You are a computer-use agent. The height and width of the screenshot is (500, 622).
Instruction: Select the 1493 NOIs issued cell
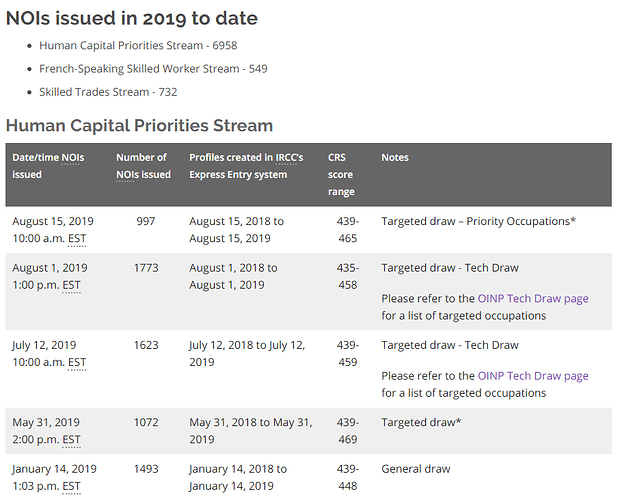146,469
